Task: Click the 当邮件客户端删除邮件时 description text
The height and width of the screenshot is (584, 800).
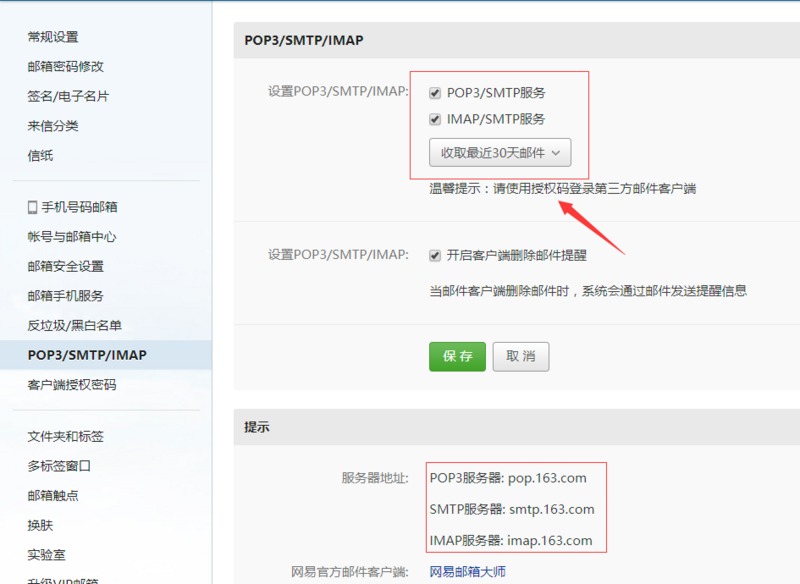Action: (x=588, y=291)
